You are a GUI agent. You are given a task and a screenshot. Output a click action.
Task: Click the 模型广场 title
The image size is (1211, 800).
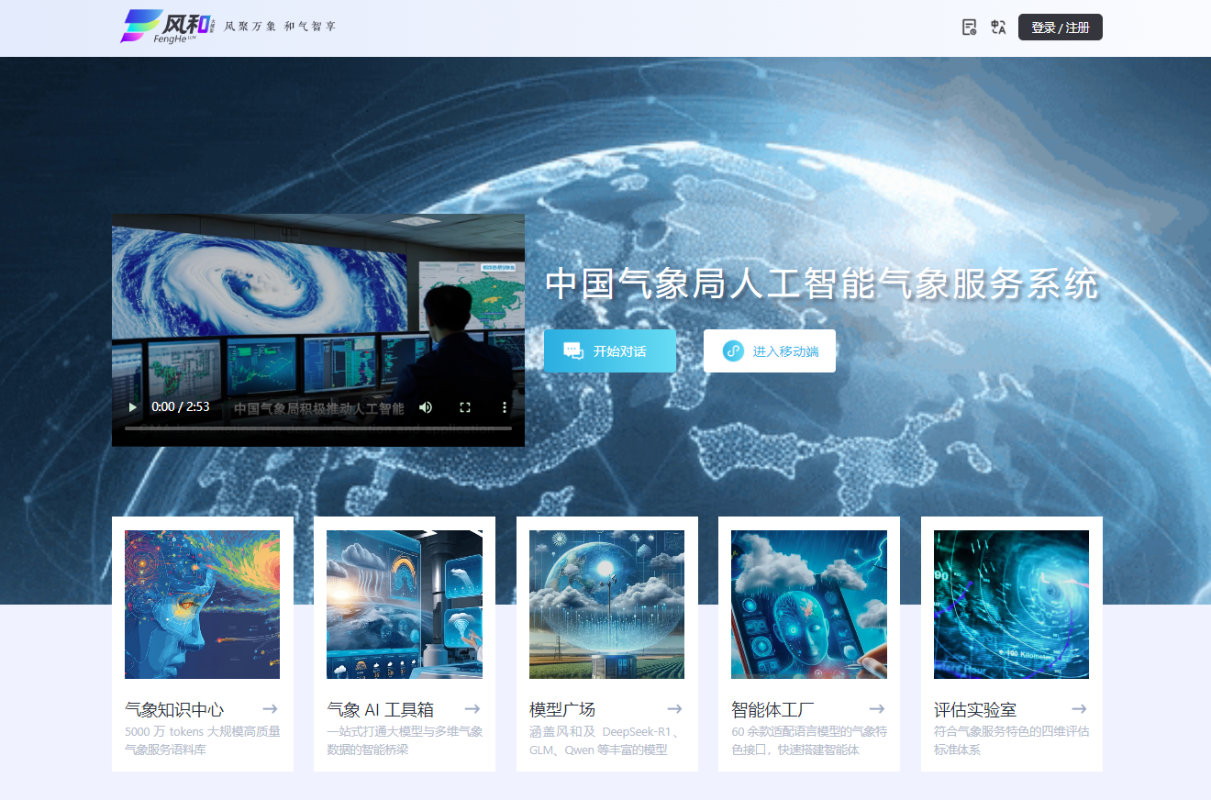pos(562,710)
